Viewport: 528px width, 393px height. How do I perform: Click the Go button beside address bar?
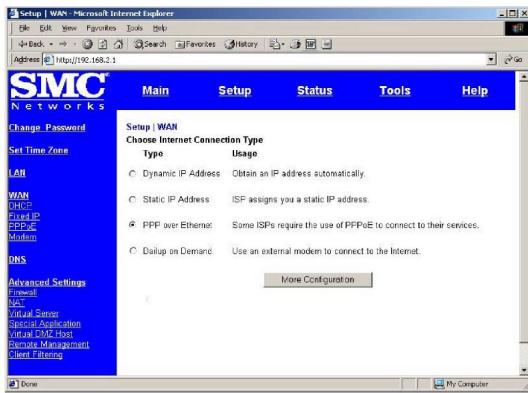pos(514,60)
